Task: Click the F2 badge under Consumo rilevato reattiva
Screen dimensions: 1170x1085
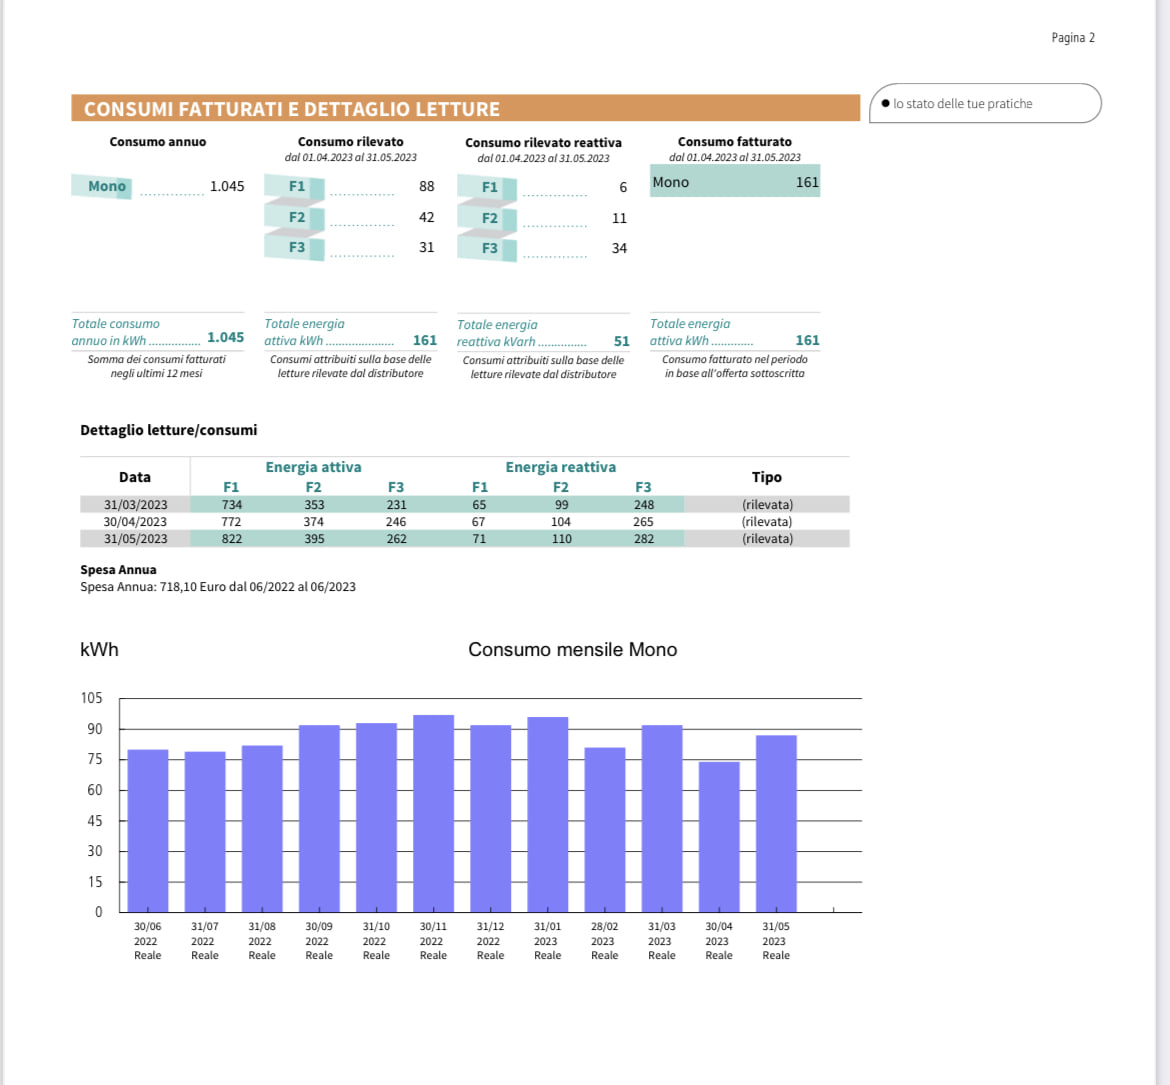Action: coord(488,218)
